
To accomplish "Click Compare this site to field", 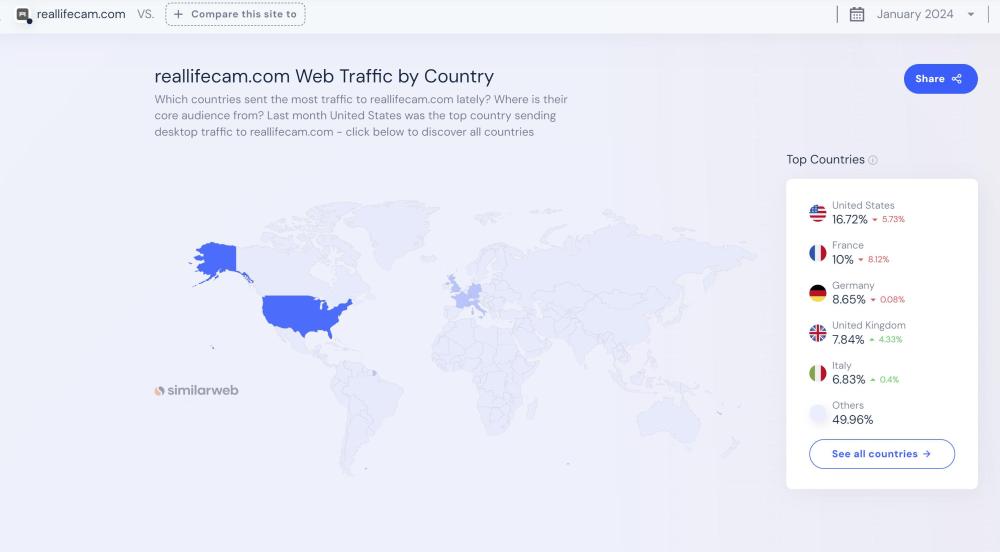I will 235,14.
